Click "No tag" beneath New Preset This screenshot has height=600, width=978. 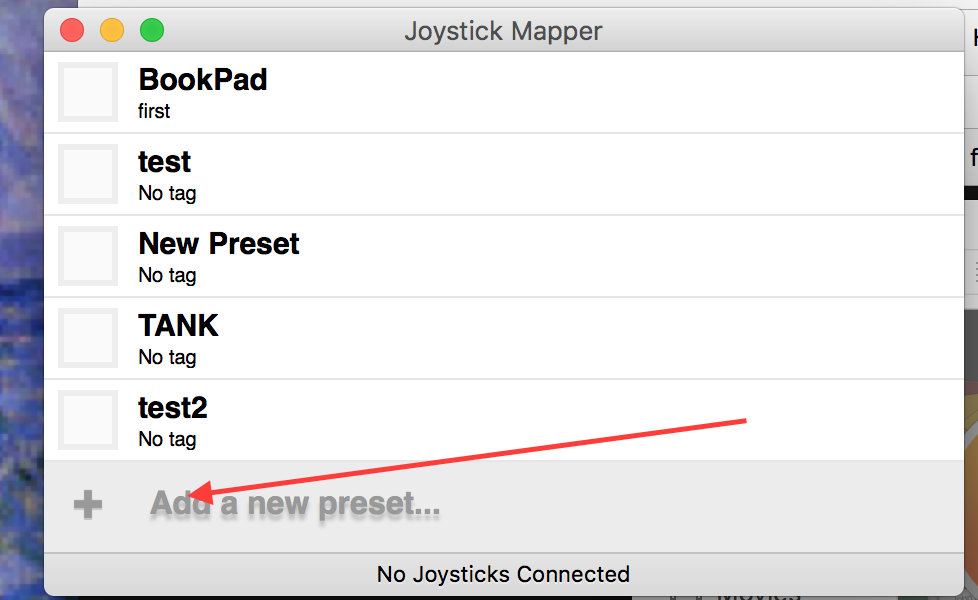coord(167,275)
